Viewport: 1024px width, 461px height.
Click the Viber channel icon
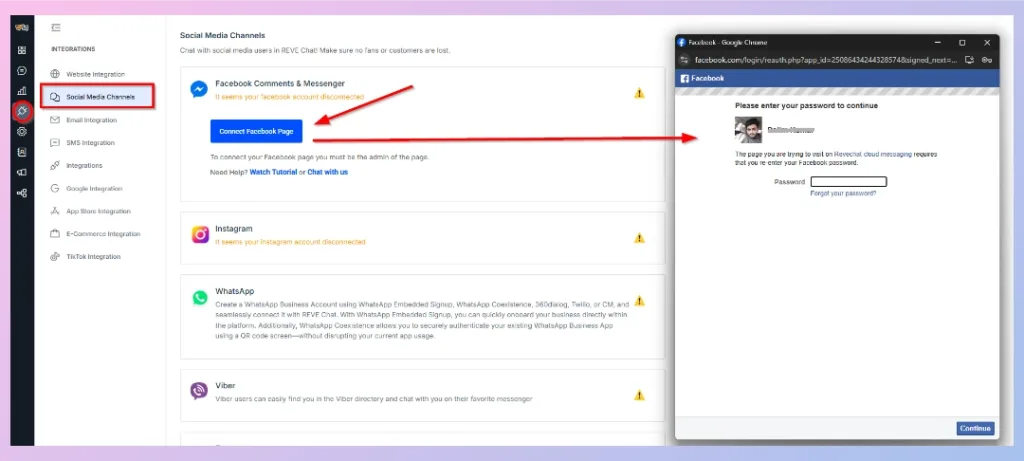click(199, 391)
